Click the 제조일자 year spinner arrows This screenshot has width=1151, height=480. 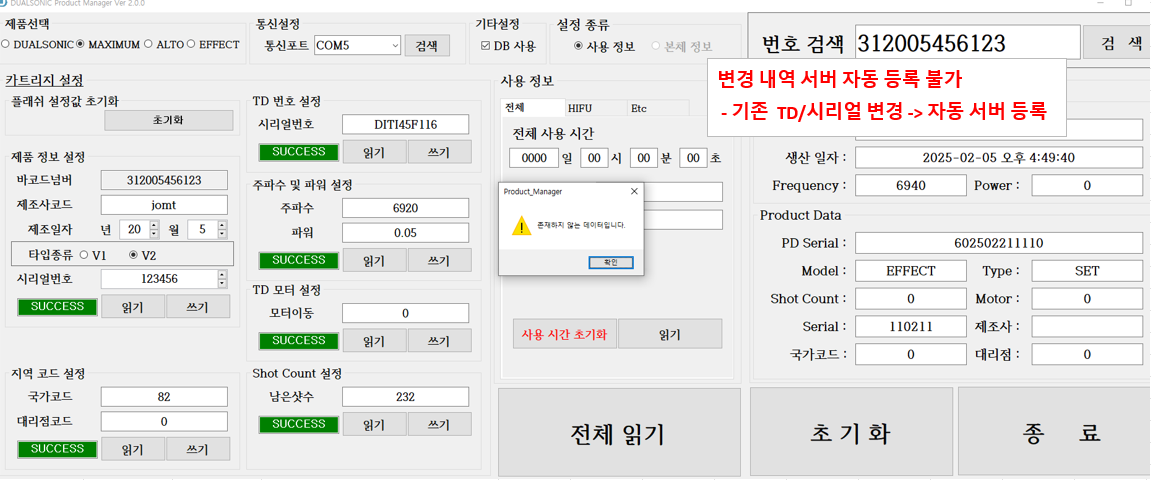154,230
